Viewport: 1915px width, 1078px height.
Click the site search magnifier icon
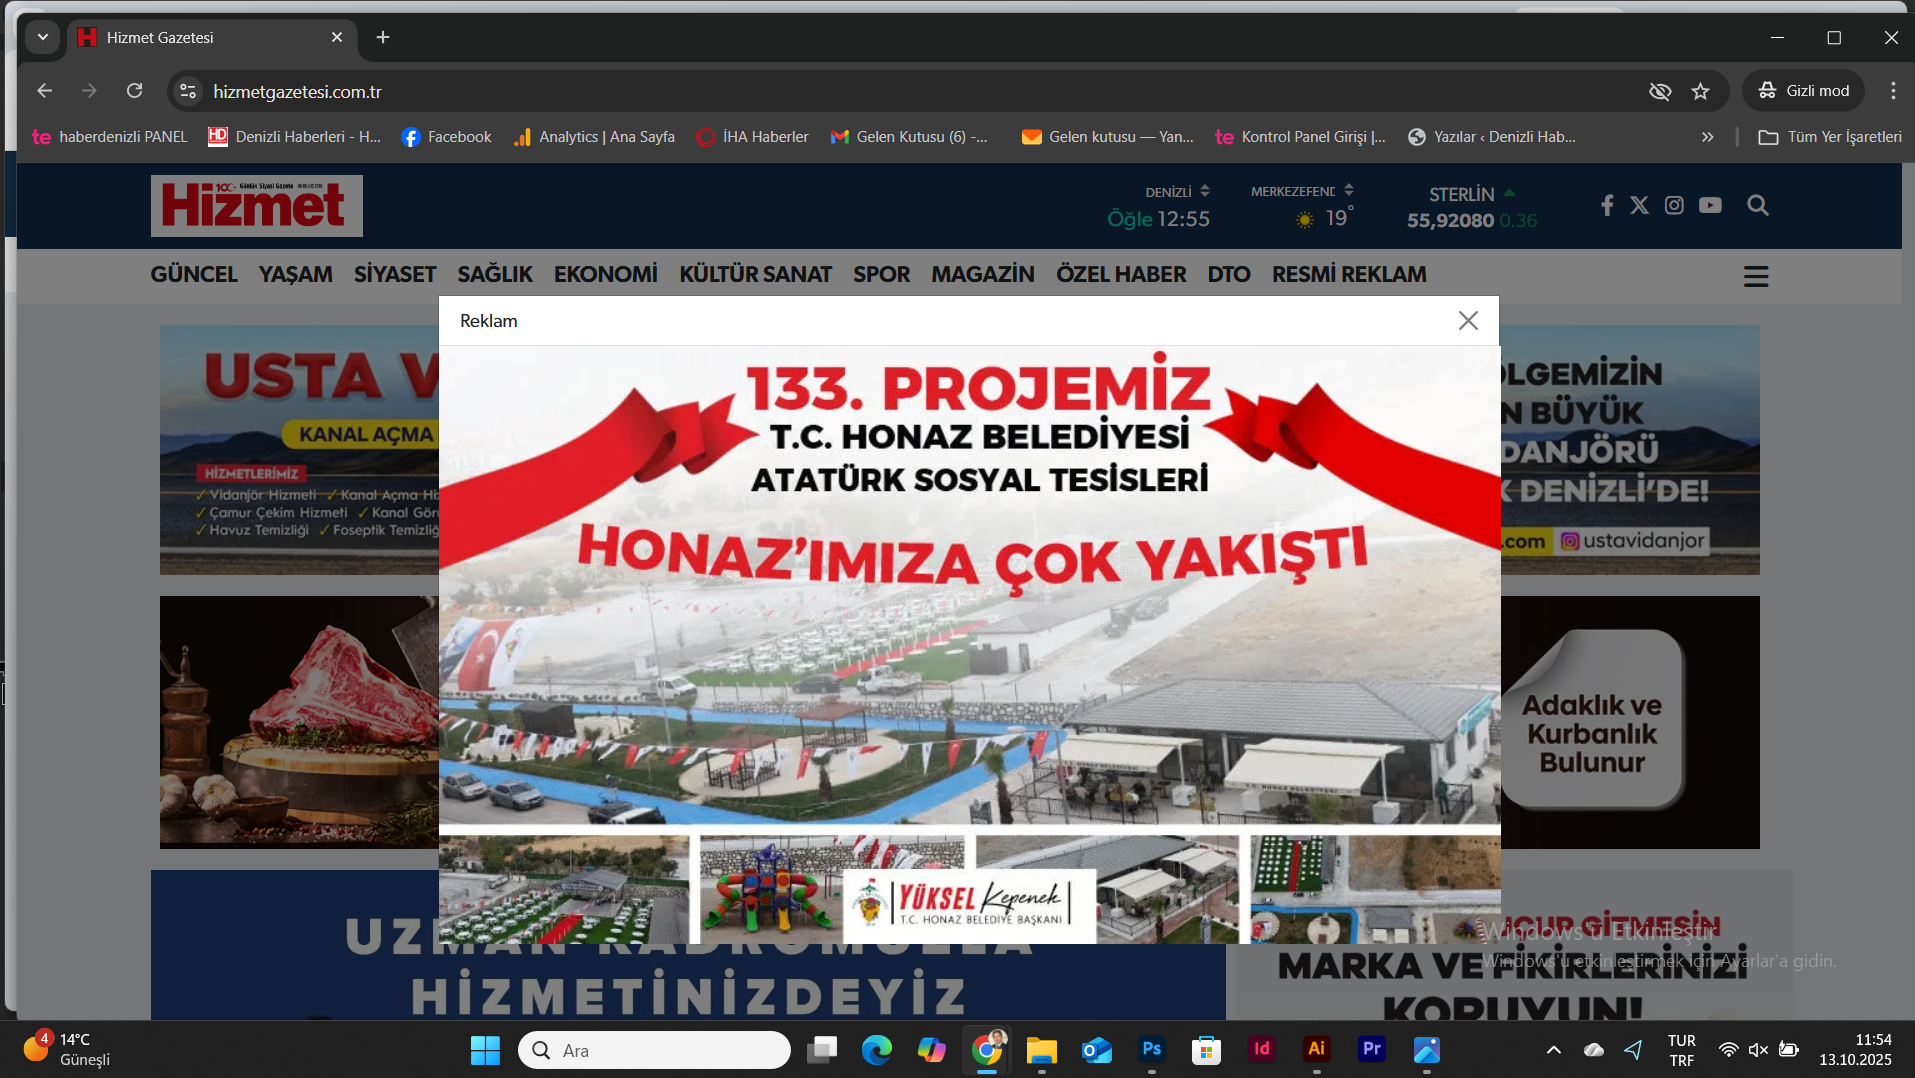pyautogui.click(x=1757, y=205)
